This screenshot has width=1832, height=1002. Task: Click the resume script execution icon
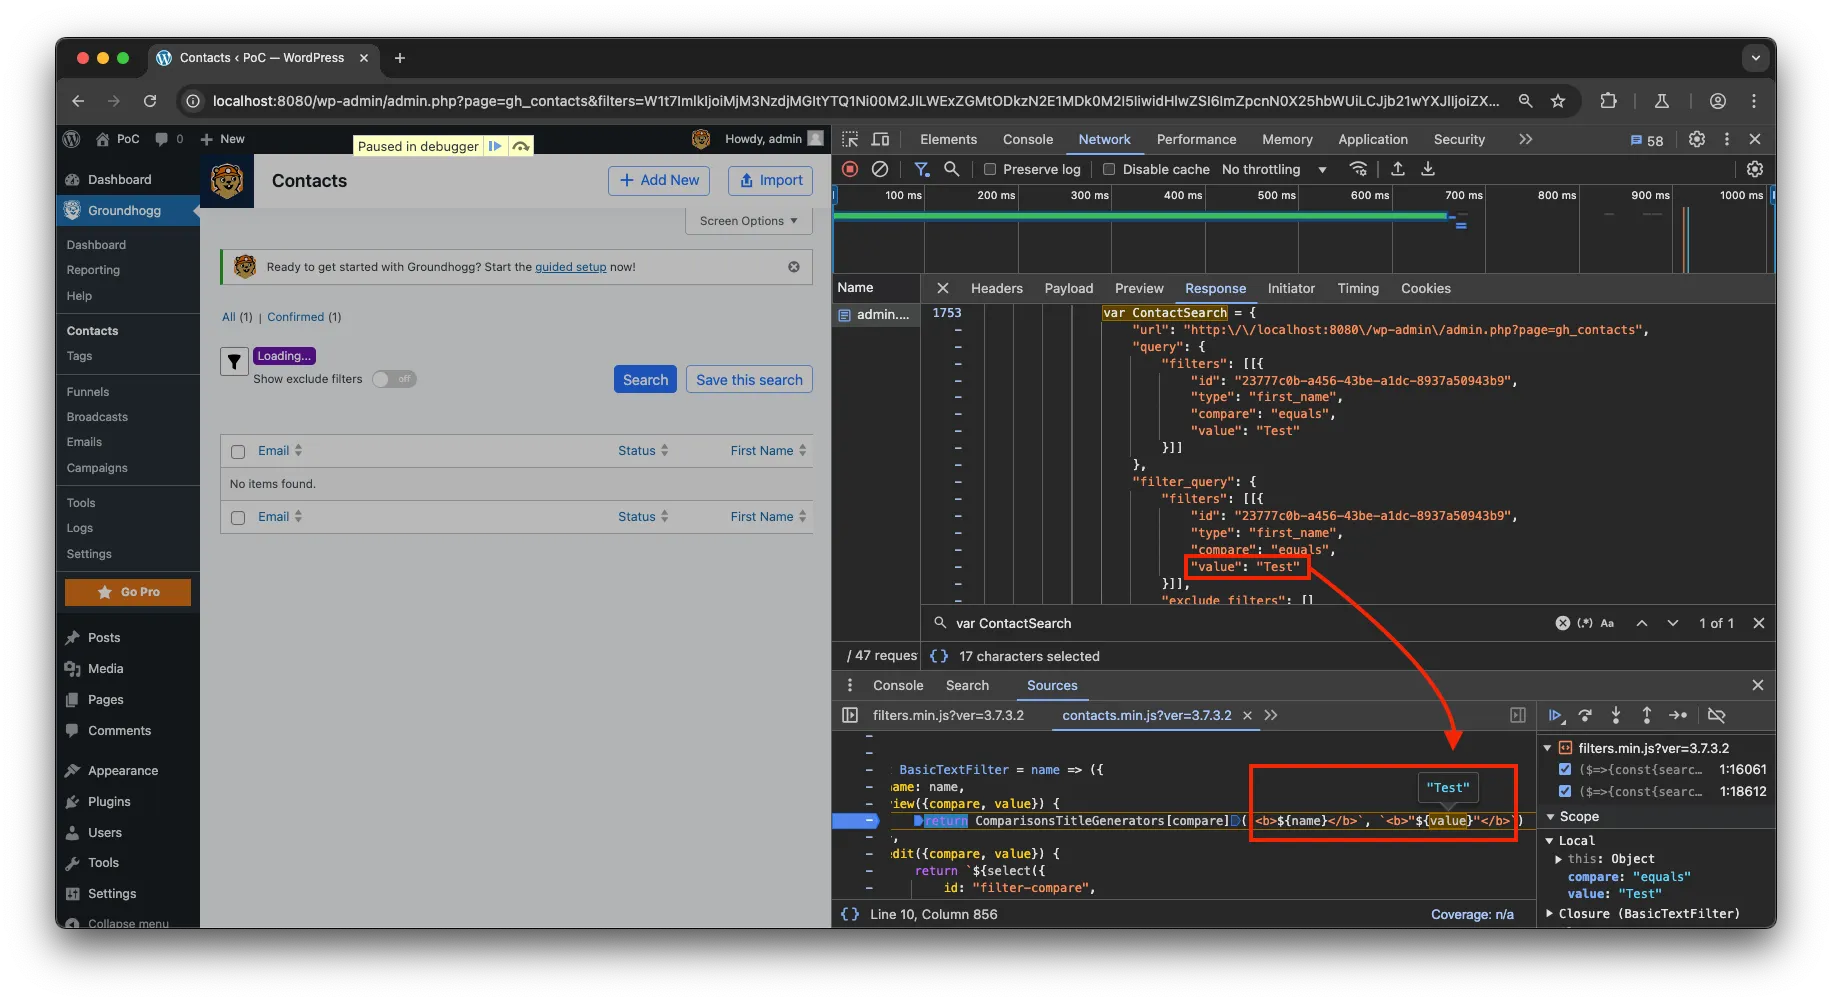coord(1555,715)
